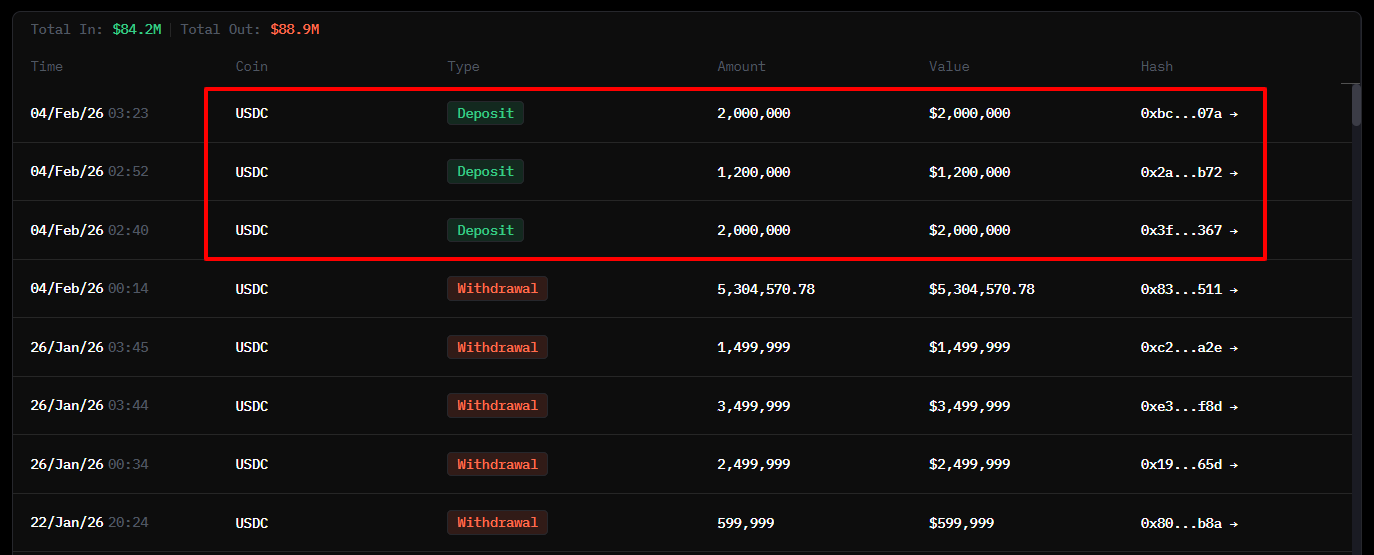The height and width of the screenshot is (555, 1374).
Task: Open transaction hash 0xc2...a2e link
Action: [1188, 348]
